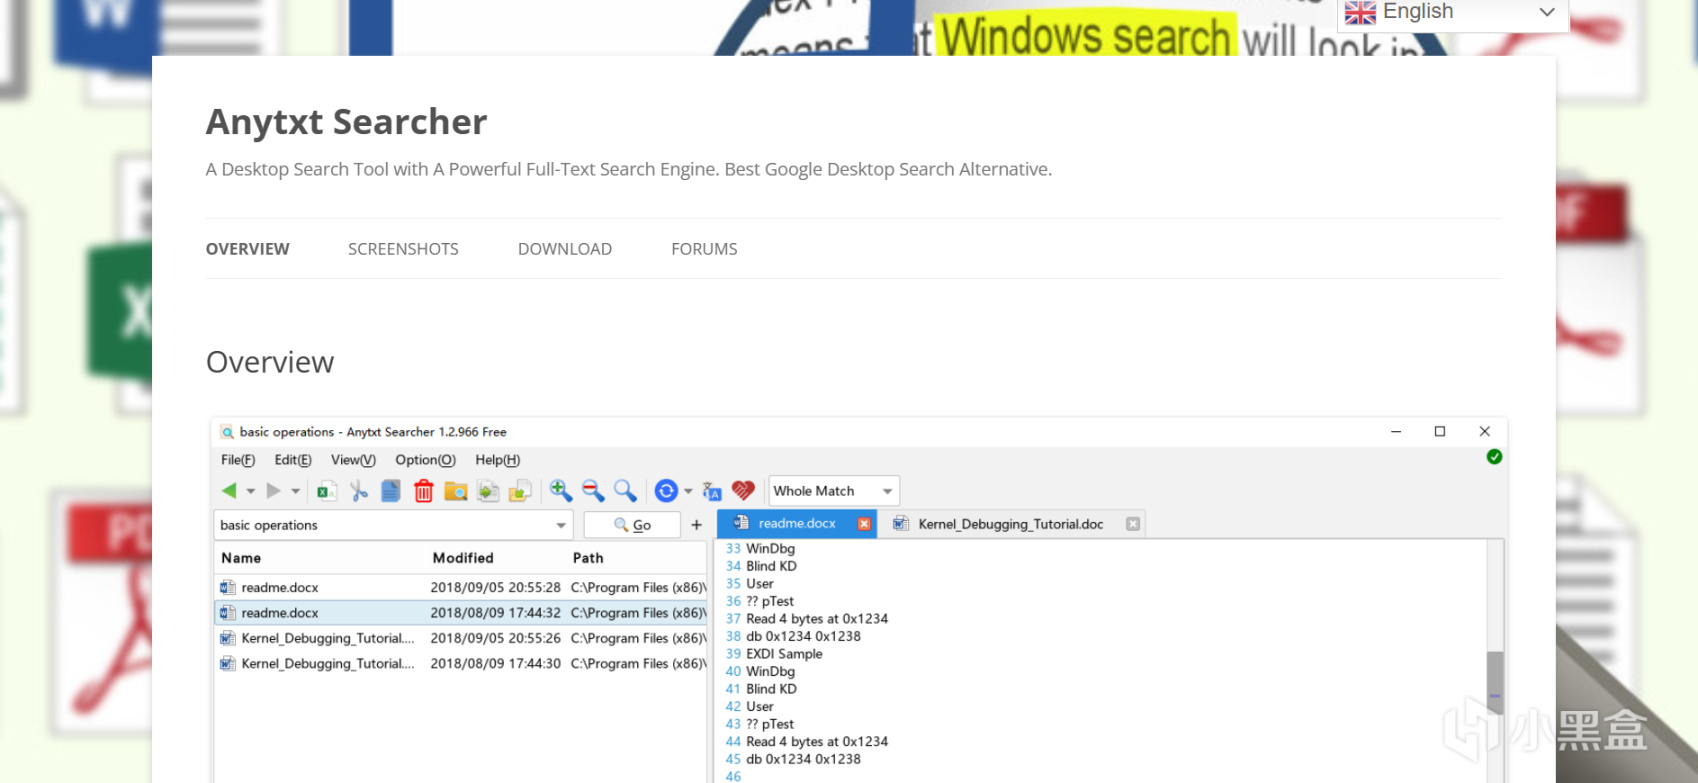
Task: Click the scissors cut icon
Action: coord(359,491)
